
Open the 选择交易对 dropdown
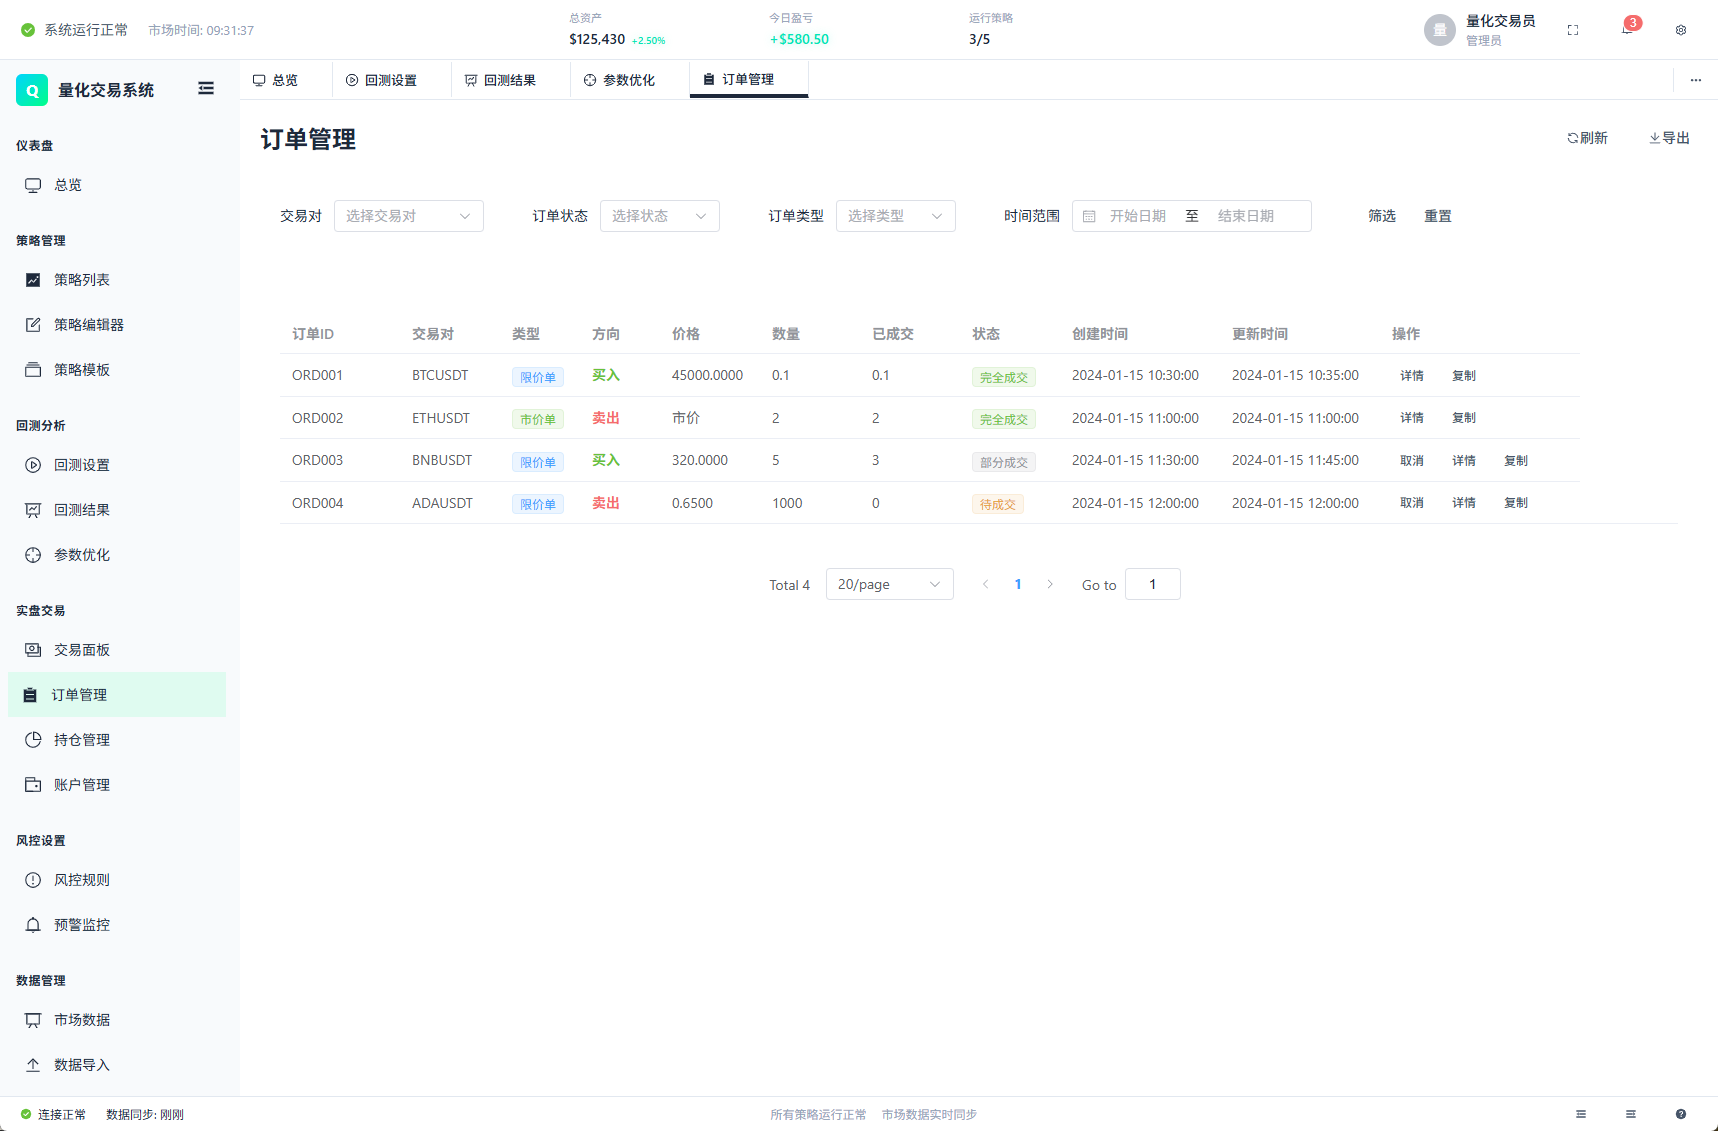click(409, 216)
